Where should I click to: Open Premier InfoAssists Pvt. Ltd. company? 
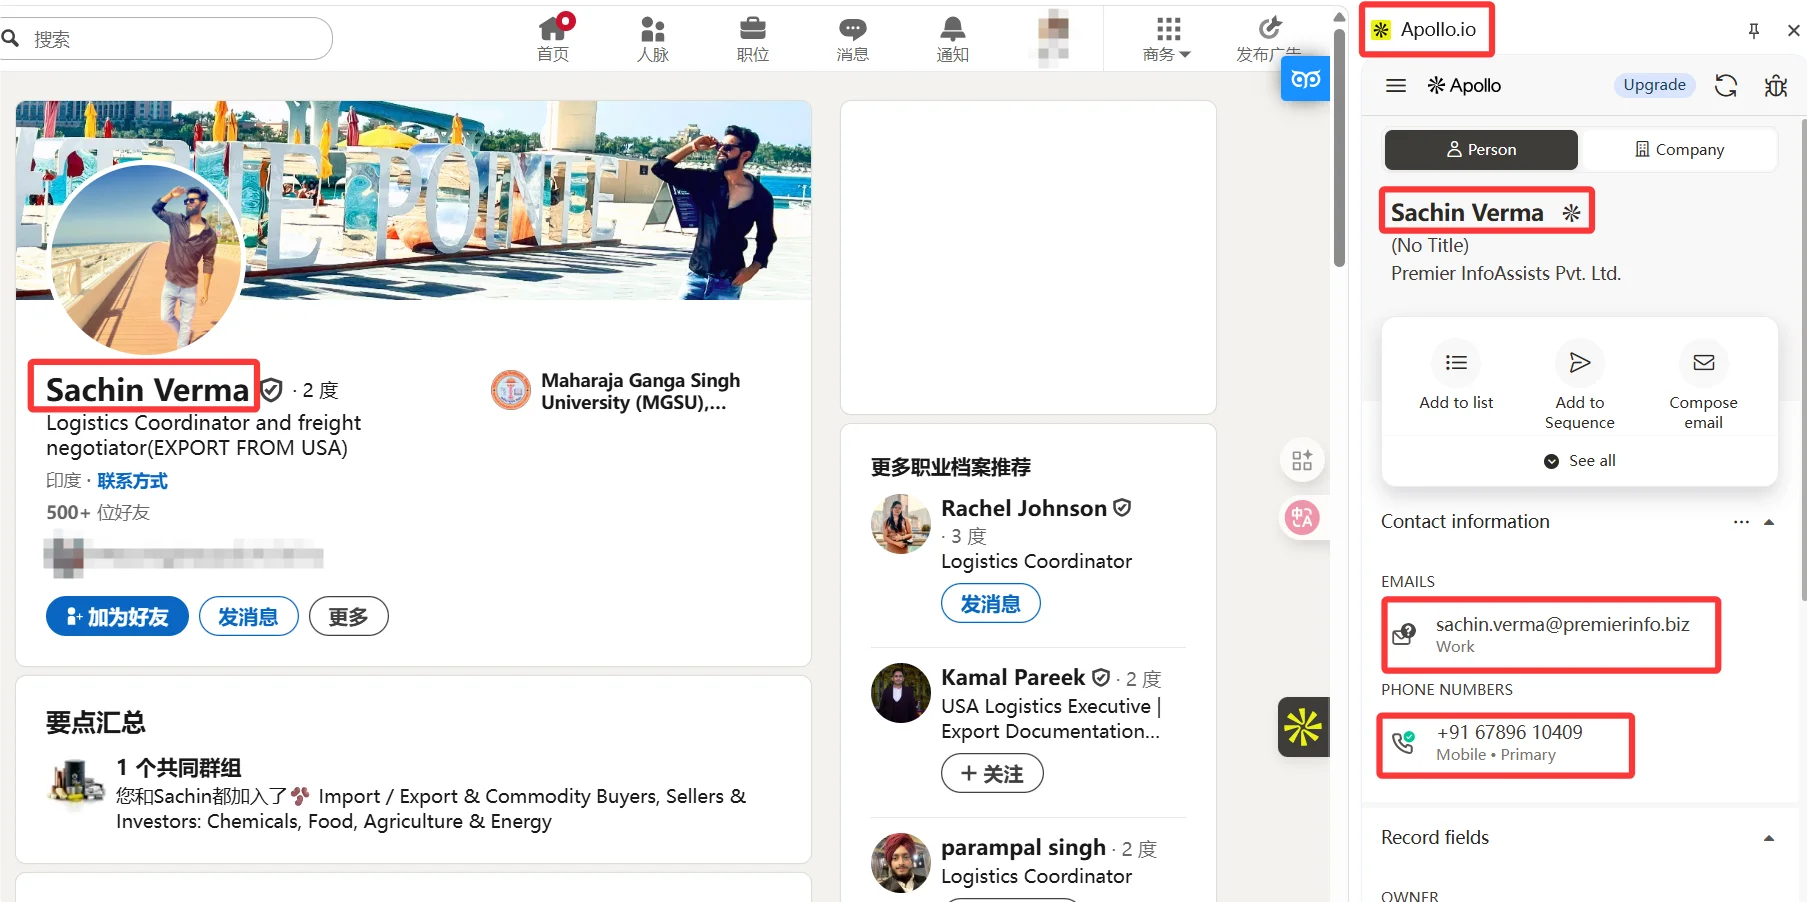click(x=1505, y=273)
